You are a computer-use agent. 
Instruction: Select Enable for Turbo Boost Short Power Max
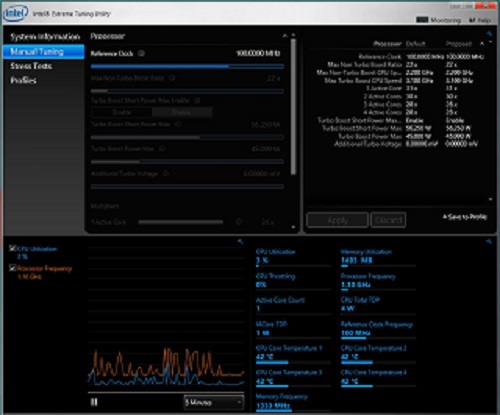pos(182,112)
